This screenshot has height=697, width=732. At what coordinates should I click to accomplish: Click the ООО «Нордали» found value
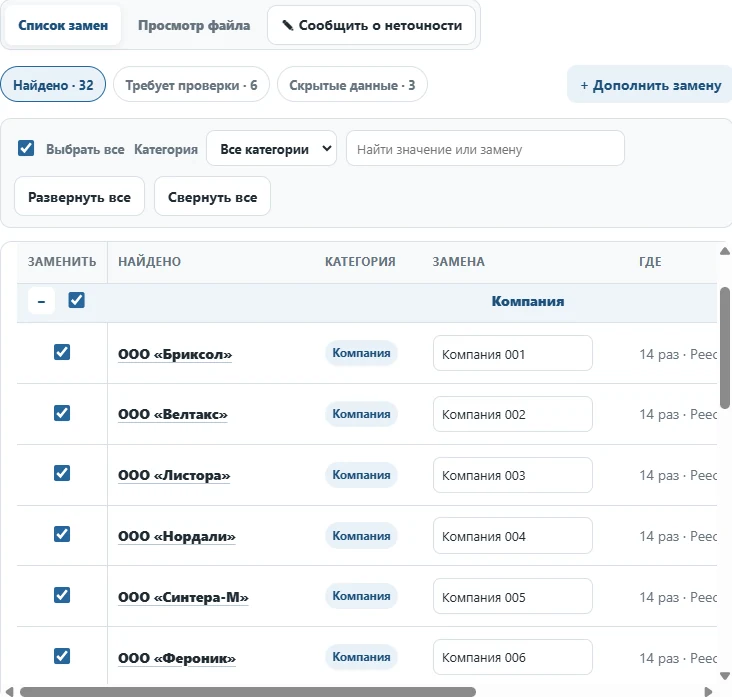pyautogui.click(x=177, y=536)
